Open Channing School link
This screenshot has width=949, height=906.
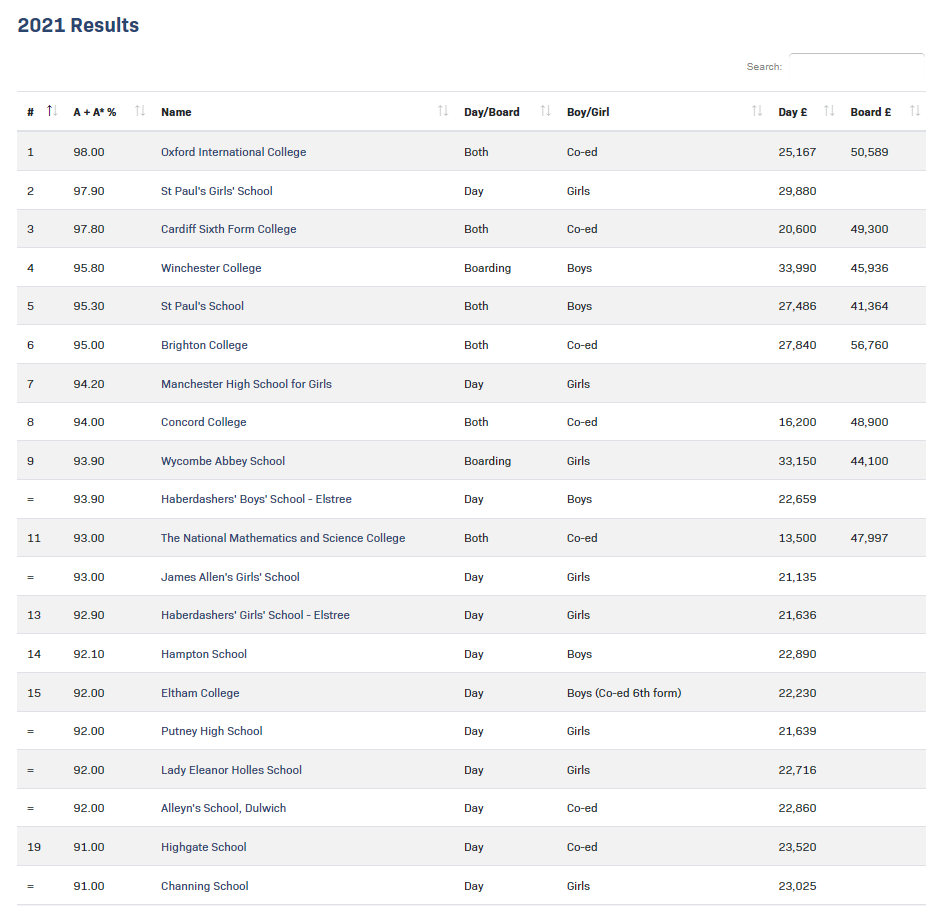coord(205,886)
